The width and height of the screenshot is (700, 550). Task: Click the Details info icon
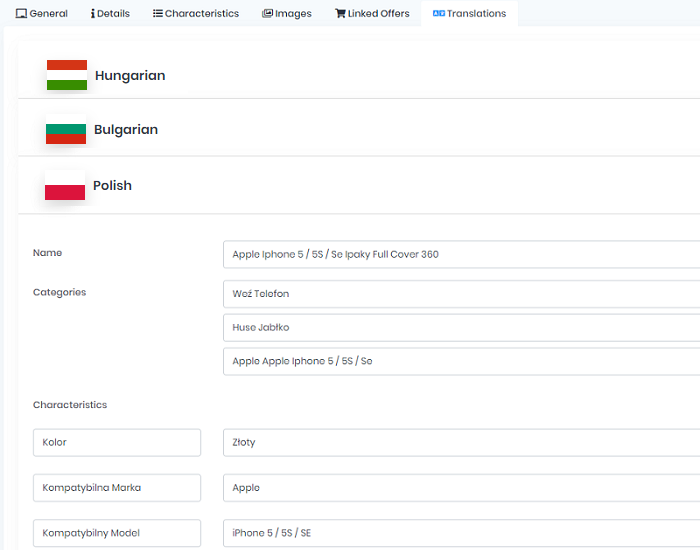[93, 13]
